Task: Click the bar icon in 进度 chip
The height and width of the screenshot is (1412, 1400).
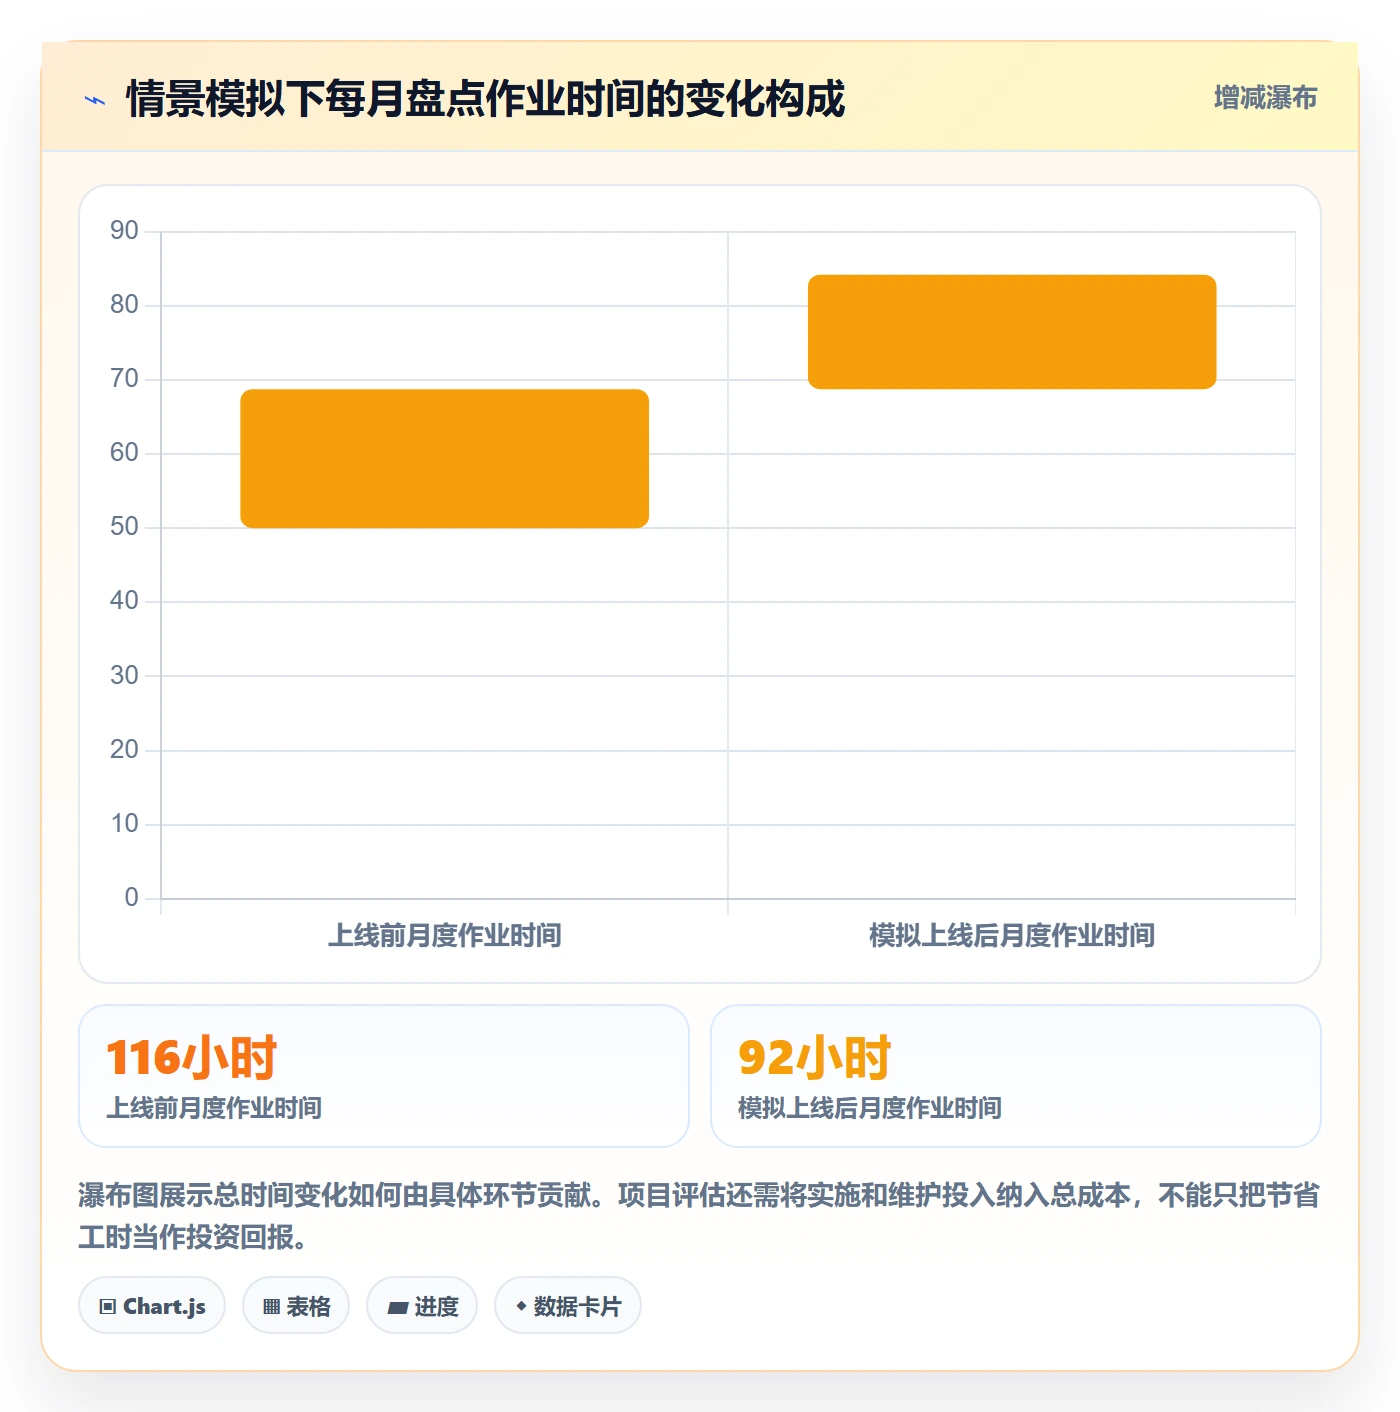Action: pyautogui.click(x=397, y=1308)
